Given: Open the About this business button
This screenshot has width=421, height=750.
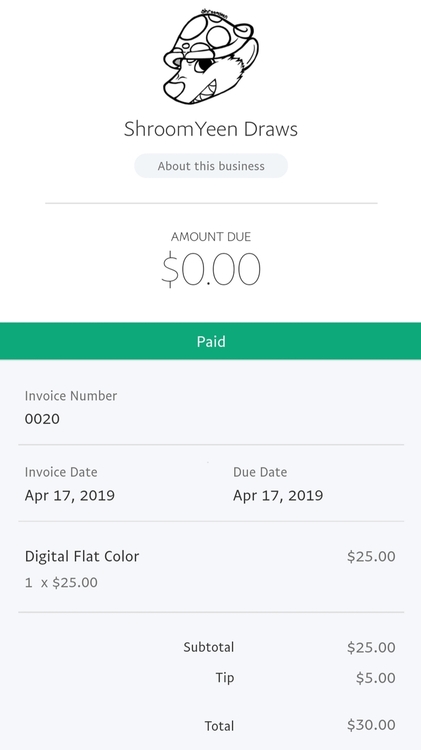Looking at the screenshot, I should point(211,166).
